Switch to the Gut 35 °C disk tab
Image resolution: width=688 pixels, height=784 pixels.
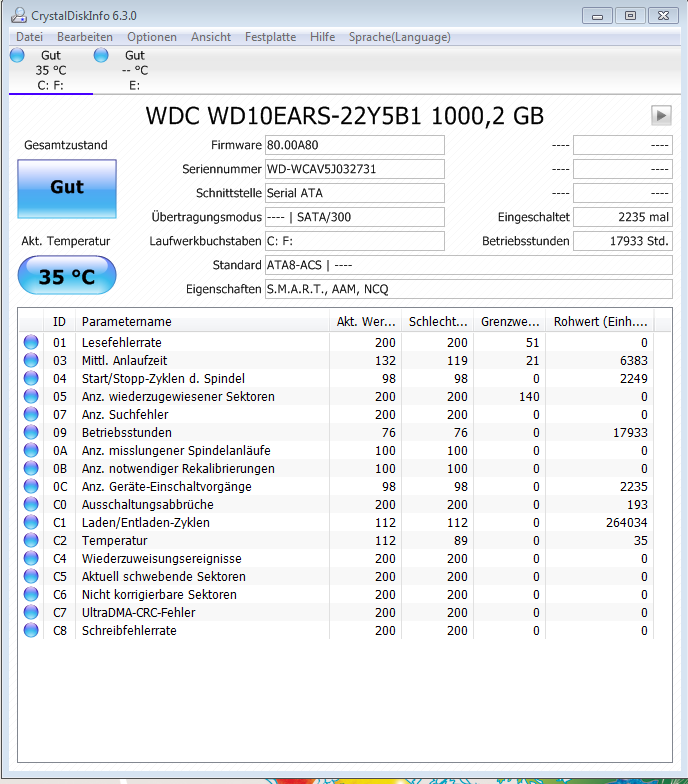50,70
